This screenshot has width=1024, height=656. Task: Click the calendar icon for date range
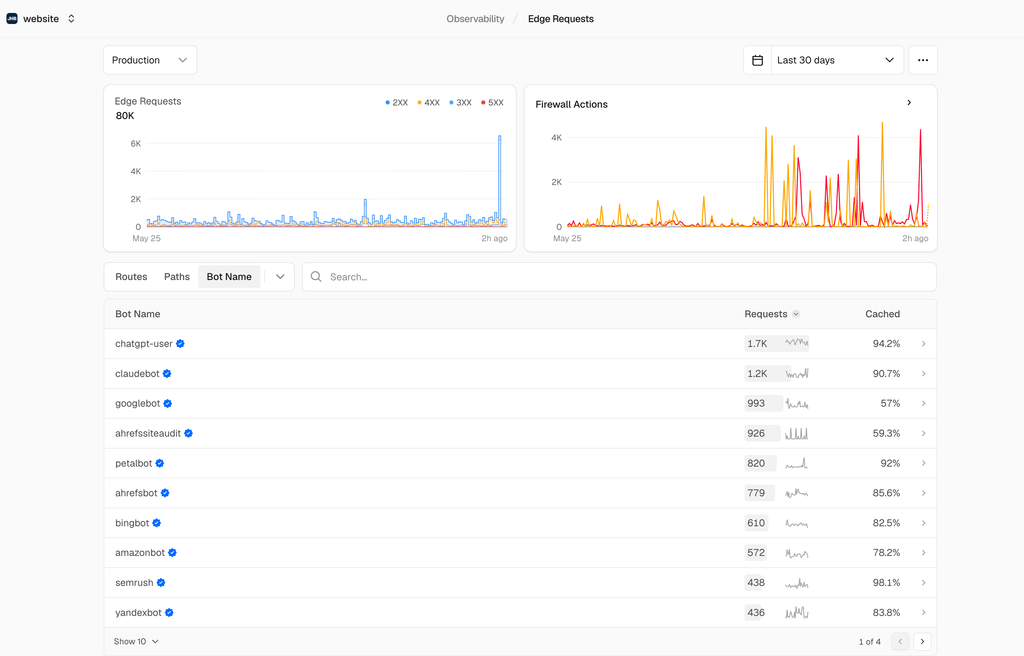tap(758, 60)
